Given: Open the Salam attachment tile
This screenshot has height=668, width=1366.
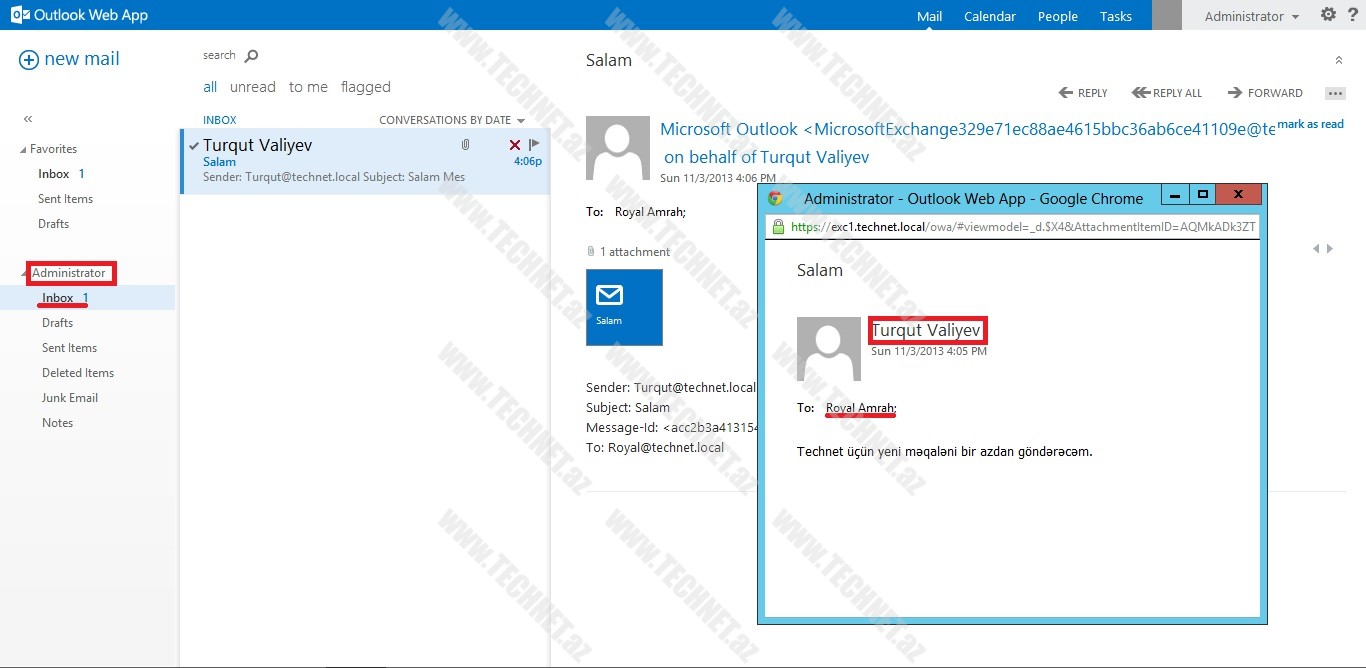Looking at the screenshot, I should tap(624, 307).
